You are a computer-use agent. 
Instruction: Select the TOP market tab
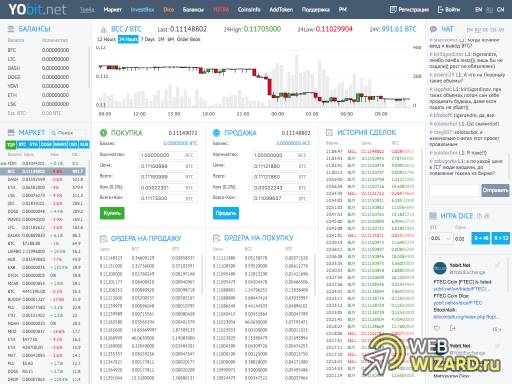[x=11, y=145]
